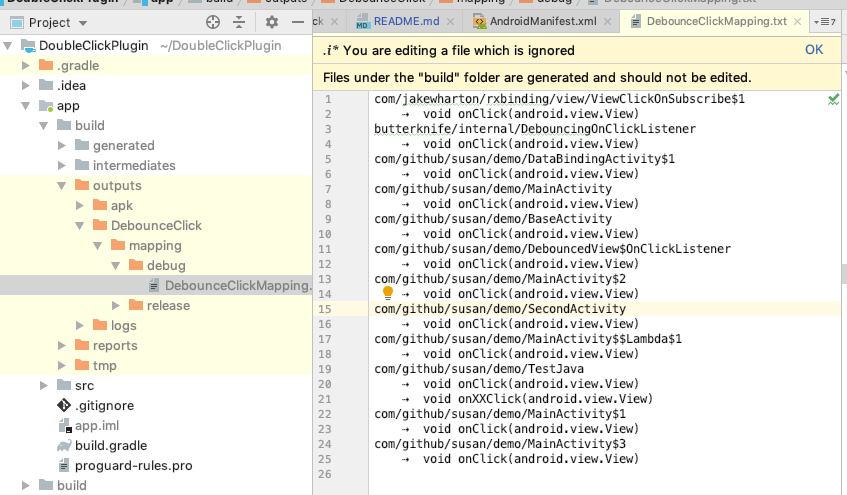Image resolution: width=847 pixels, height=495 pixels.
Task: Open Project panel settings gear
Action: tap(272, 22)
